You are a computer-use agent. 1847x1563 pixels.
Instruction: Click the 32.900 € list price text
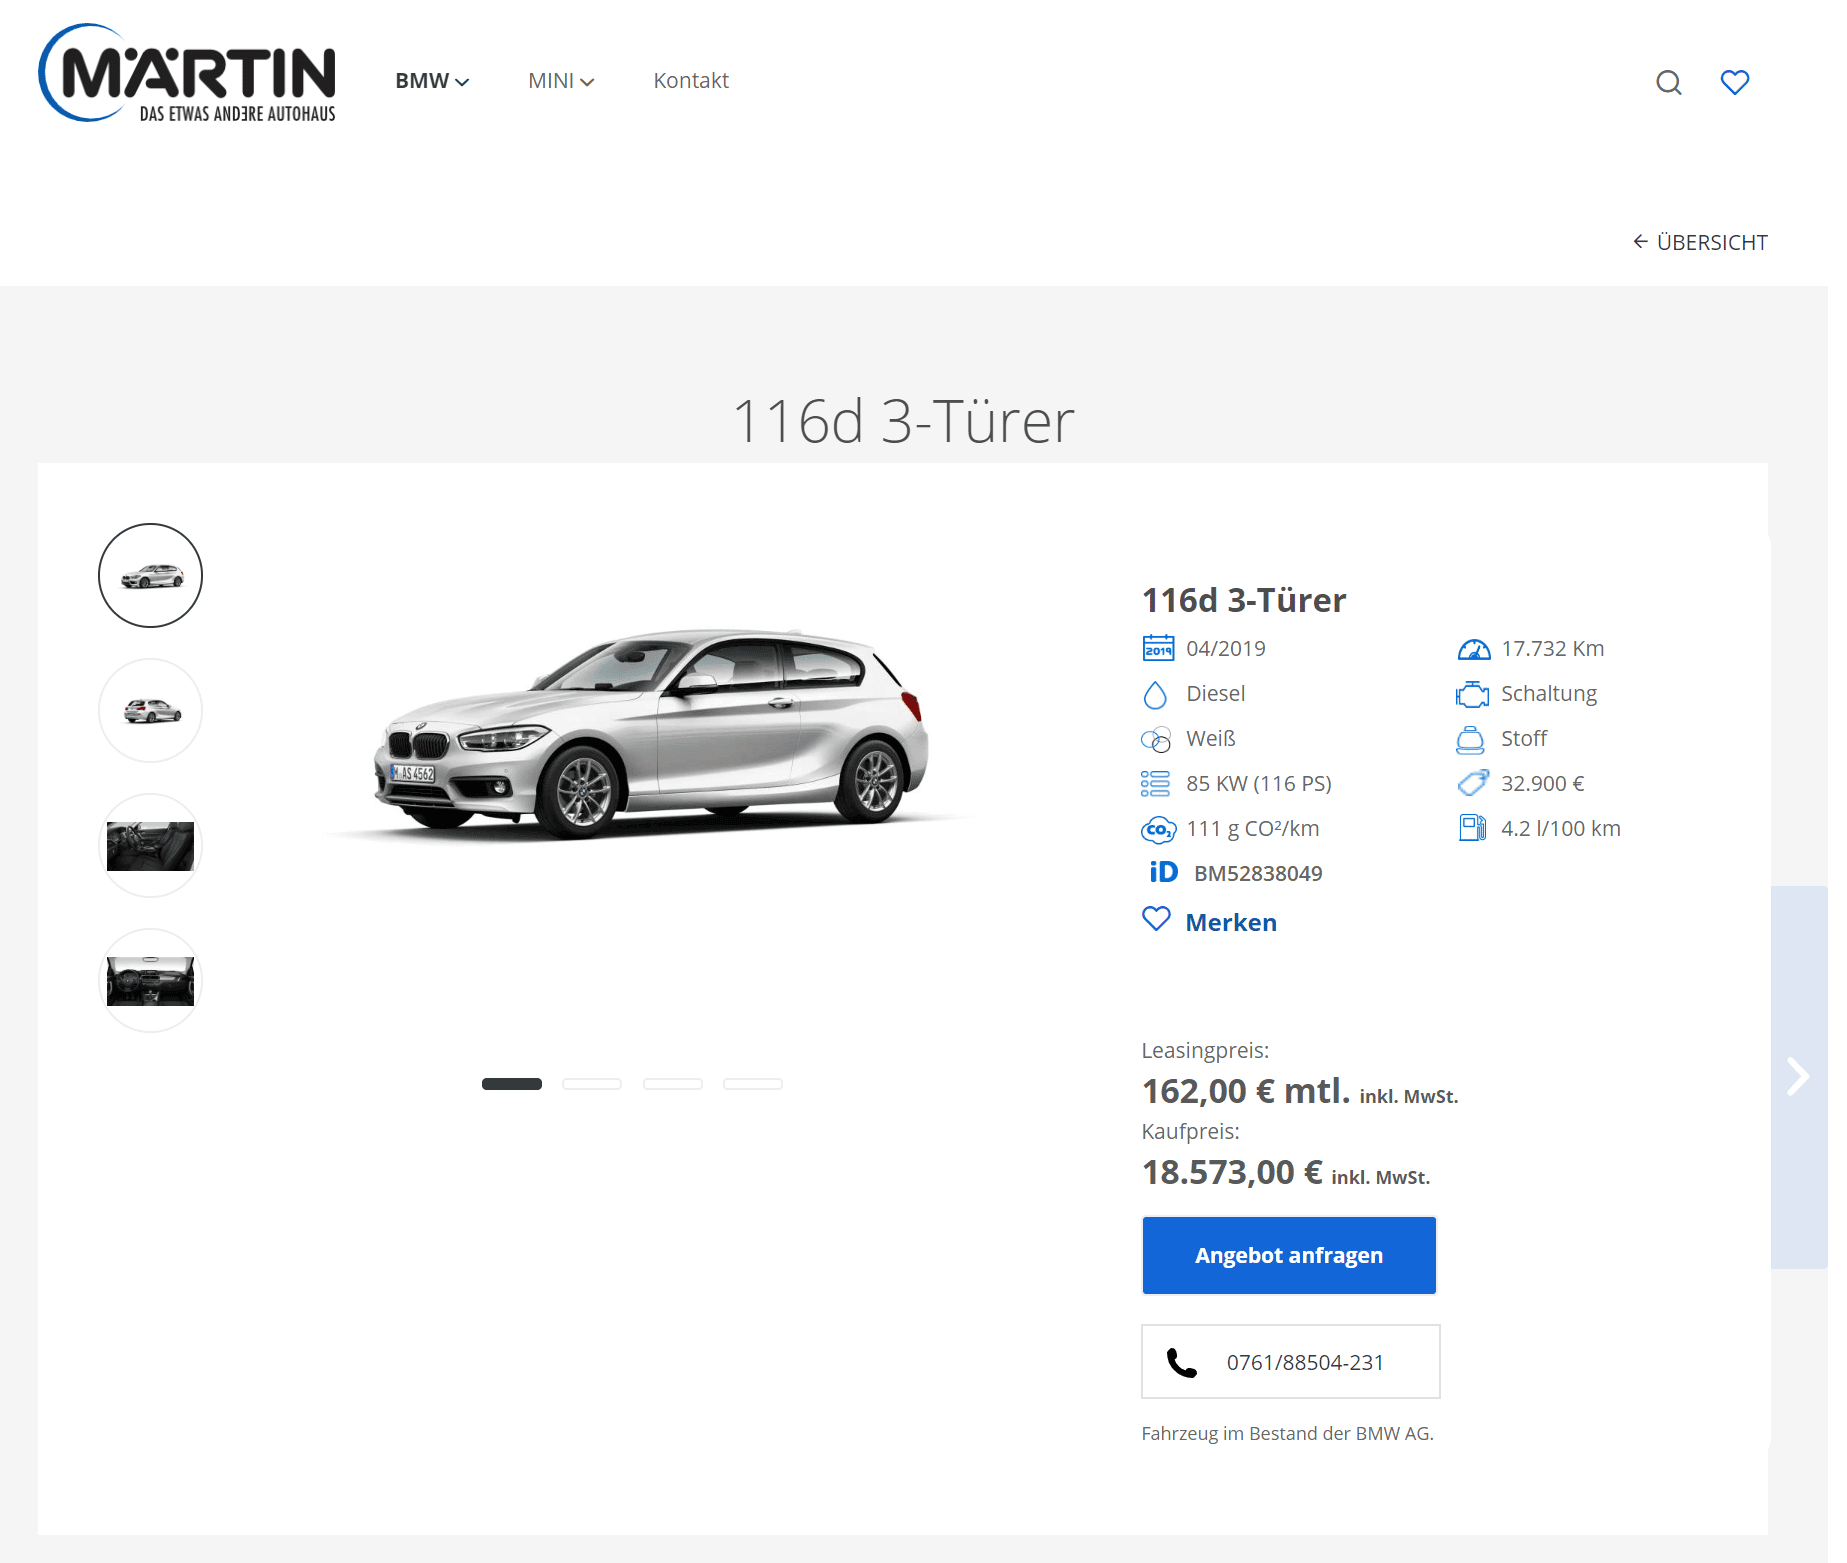pos(1542,784)
